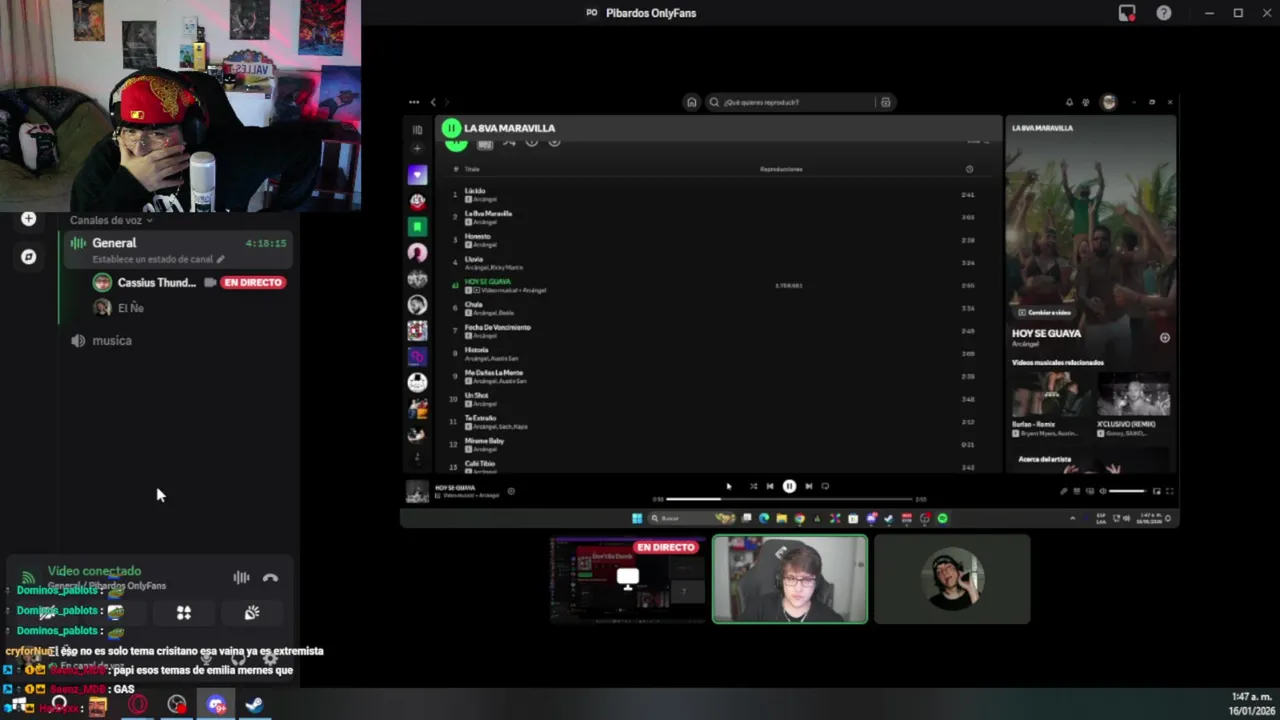Add HOY SE GUAYA to library plus icon
Screen dimensions: 1280x720
[1164, 338]
